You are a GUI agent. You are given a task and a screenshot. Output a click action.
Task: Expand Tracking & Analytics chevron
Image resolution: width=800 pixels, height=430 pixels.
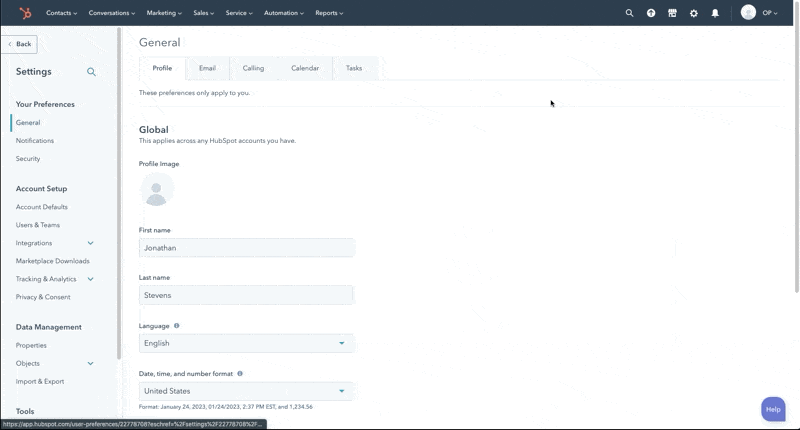point(90,279)
